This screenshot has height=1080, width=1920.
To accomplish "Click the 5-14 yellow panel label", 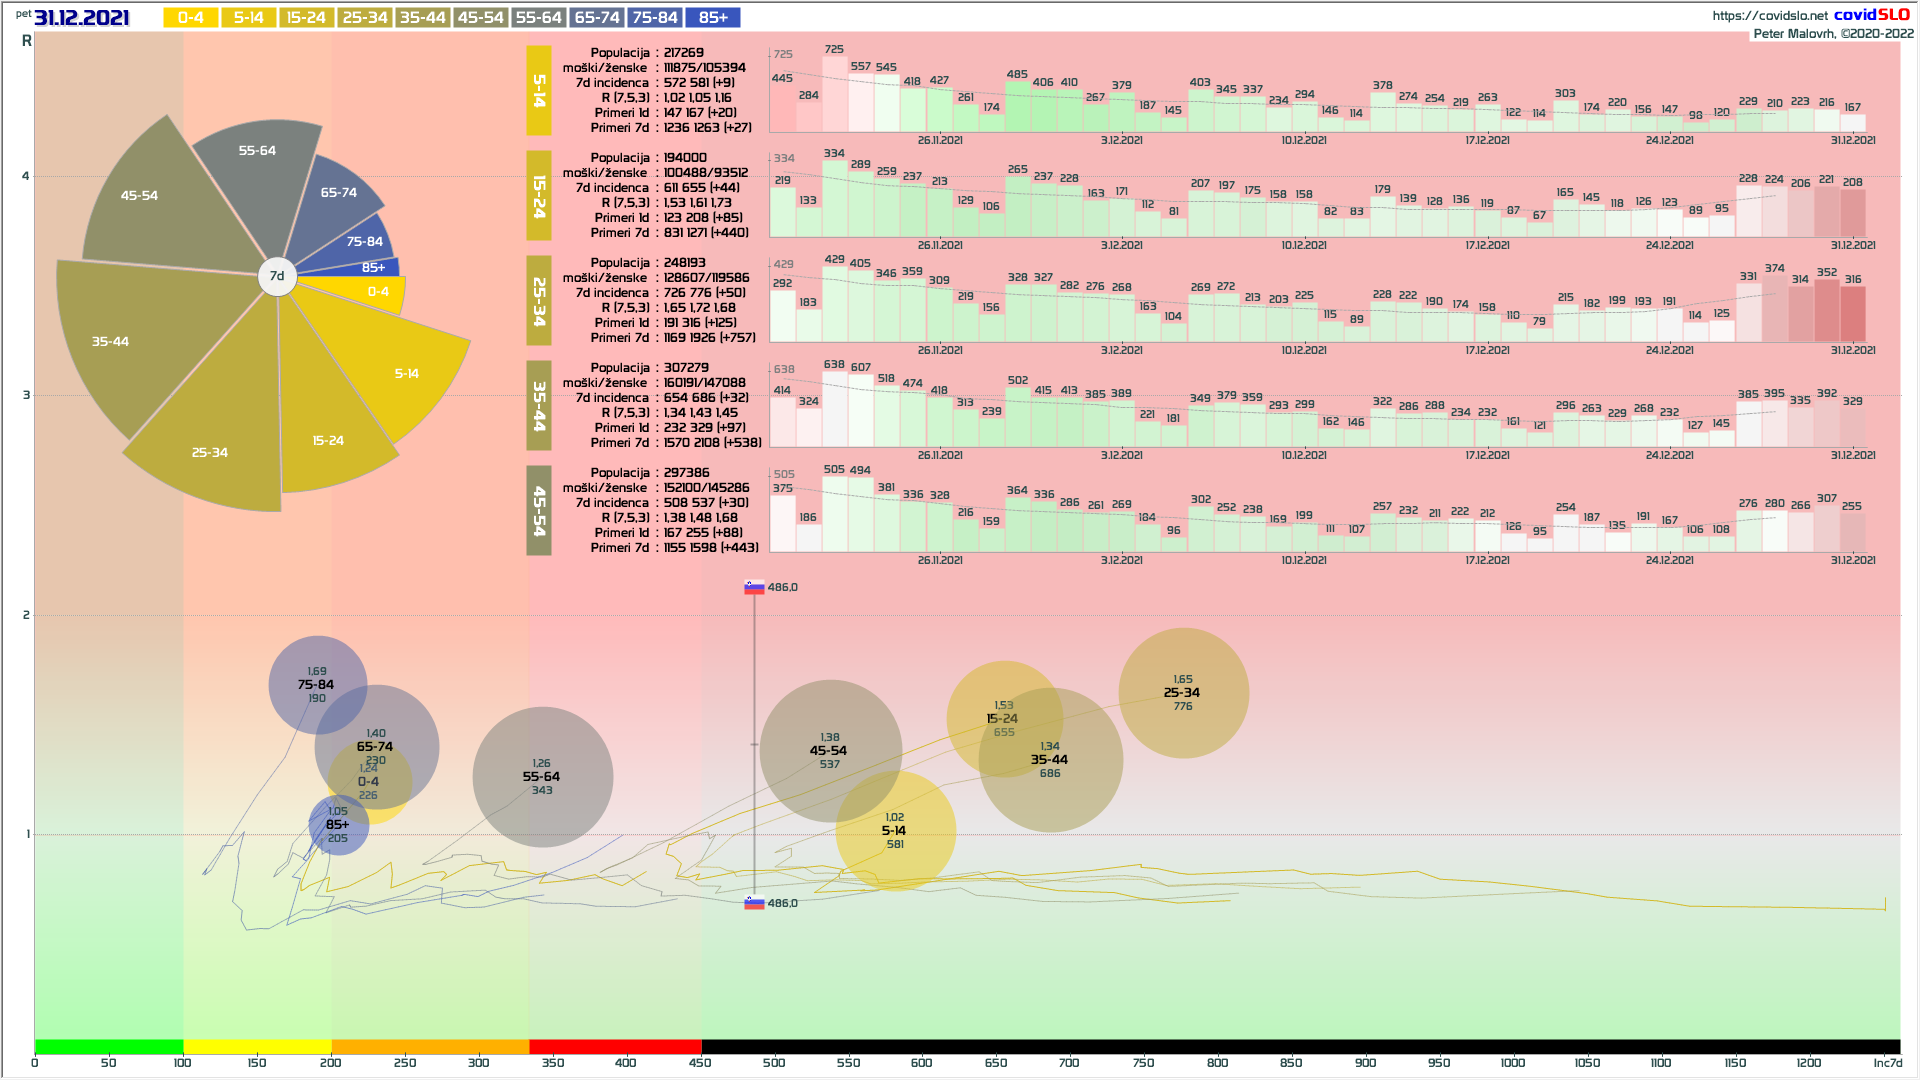I will [539, 91].
